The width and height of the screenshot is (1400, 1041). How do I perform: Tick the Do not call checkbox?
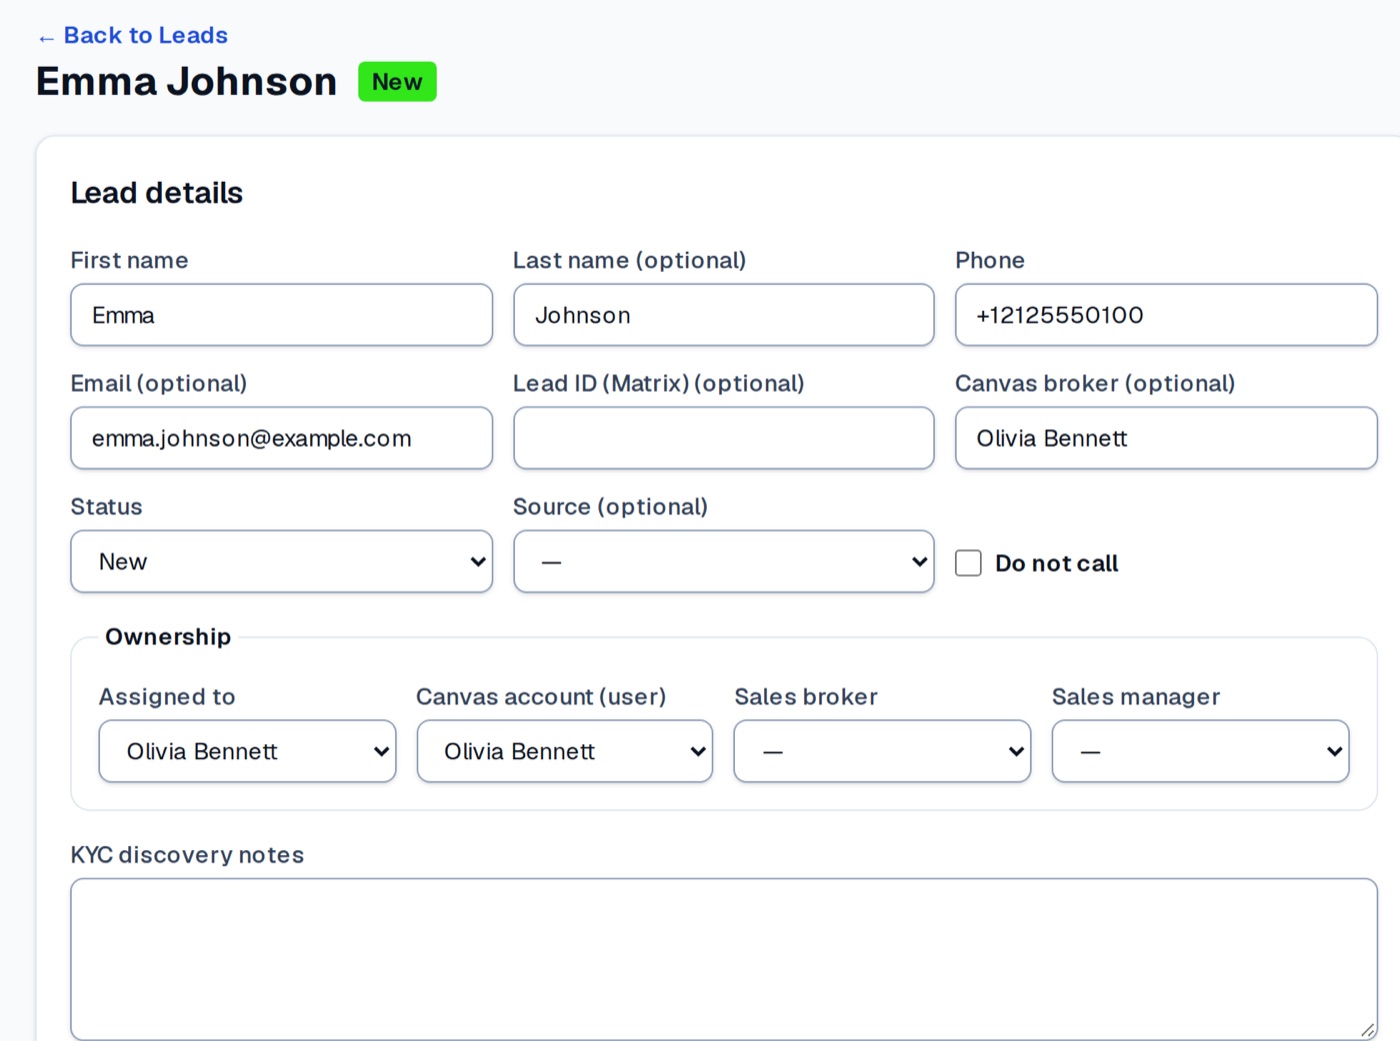click(968, 563)
